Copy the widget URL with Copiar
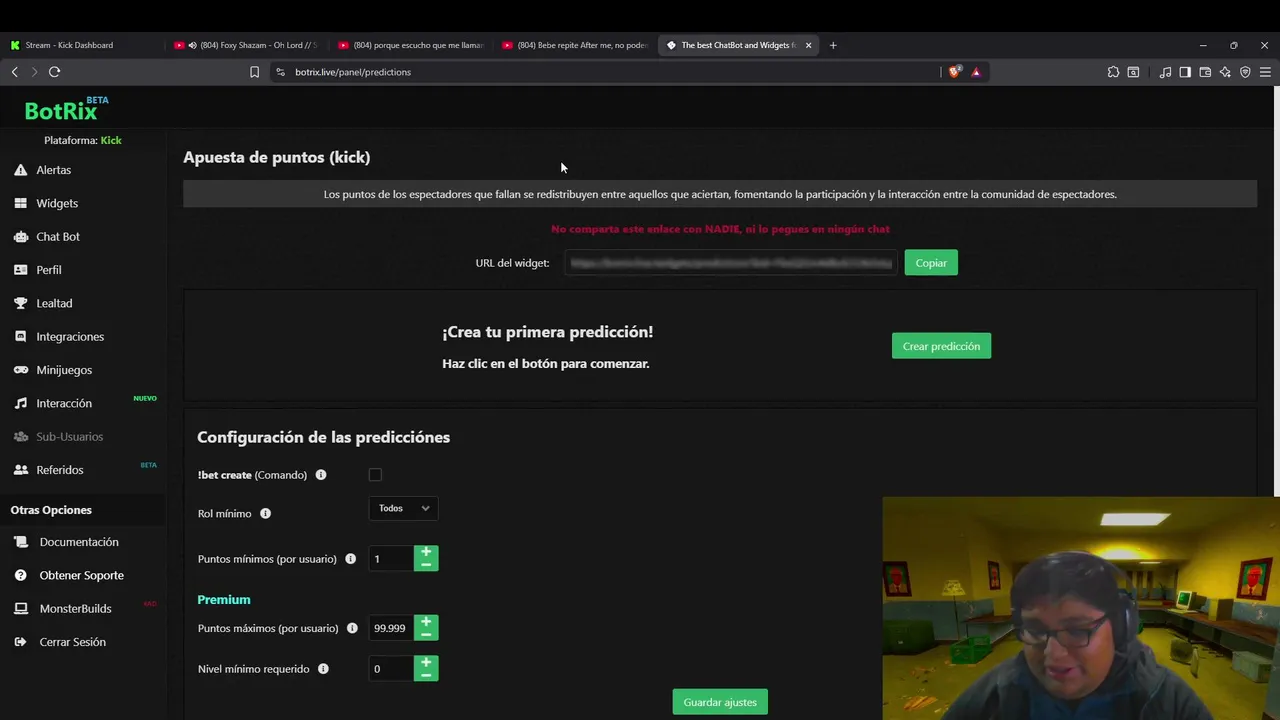Screen dimensions: 1280x720 coord(931,263)
